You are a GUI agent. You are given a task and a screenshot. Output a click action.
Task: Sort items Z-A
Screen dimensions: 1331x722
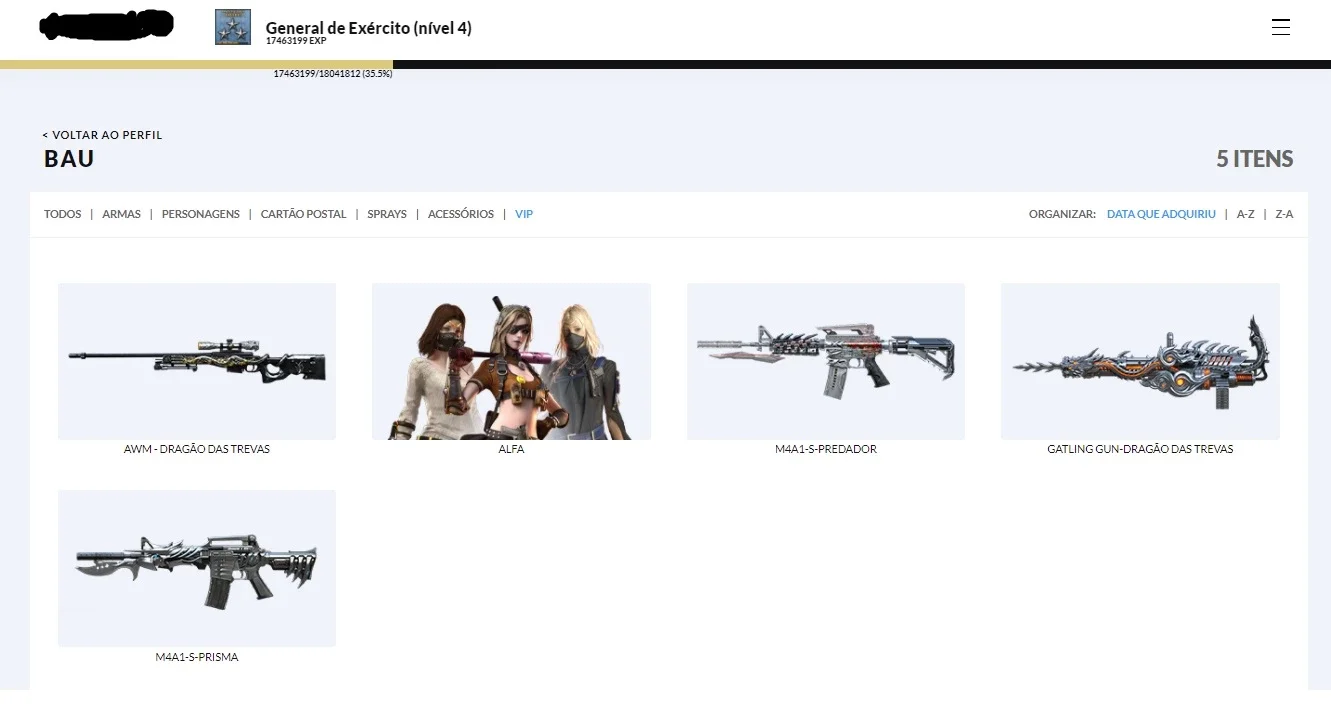pyautogui.click(x=1284, y=214)
